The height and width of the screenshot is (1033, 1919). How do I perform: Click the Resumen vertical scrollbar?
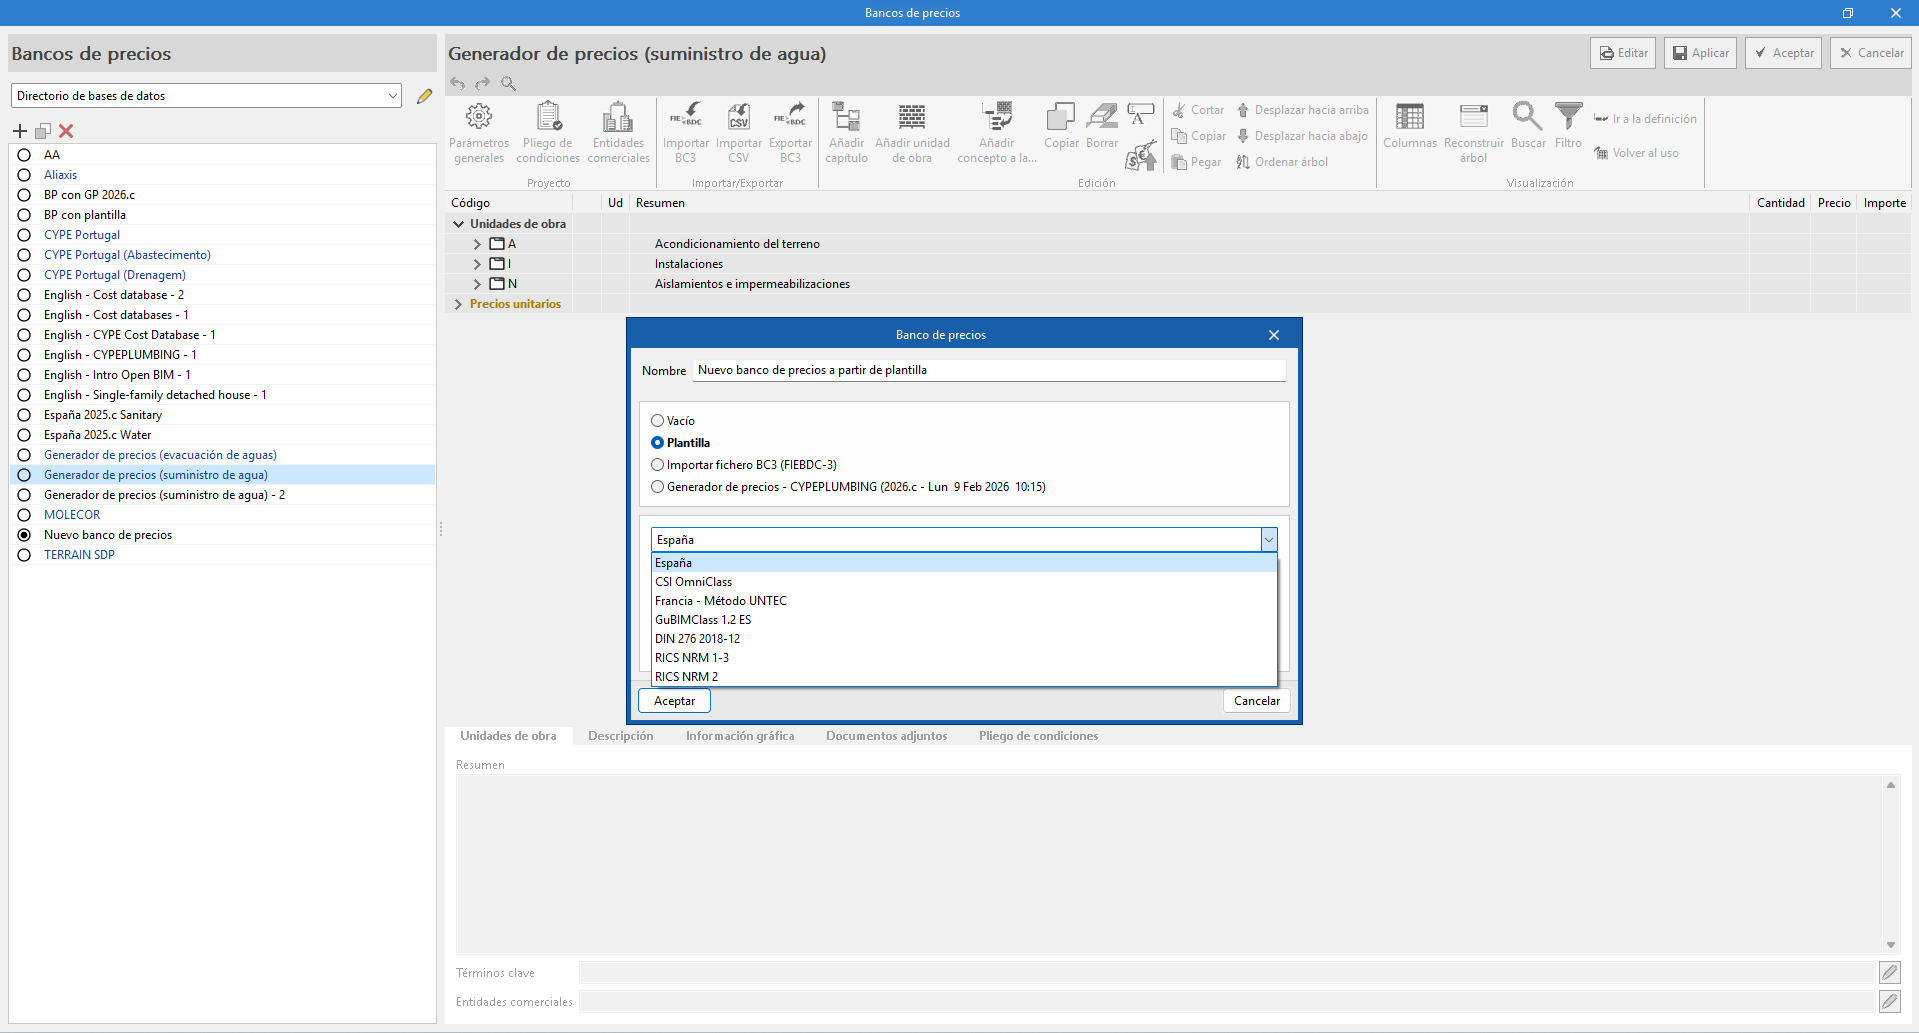(1890, 864)
